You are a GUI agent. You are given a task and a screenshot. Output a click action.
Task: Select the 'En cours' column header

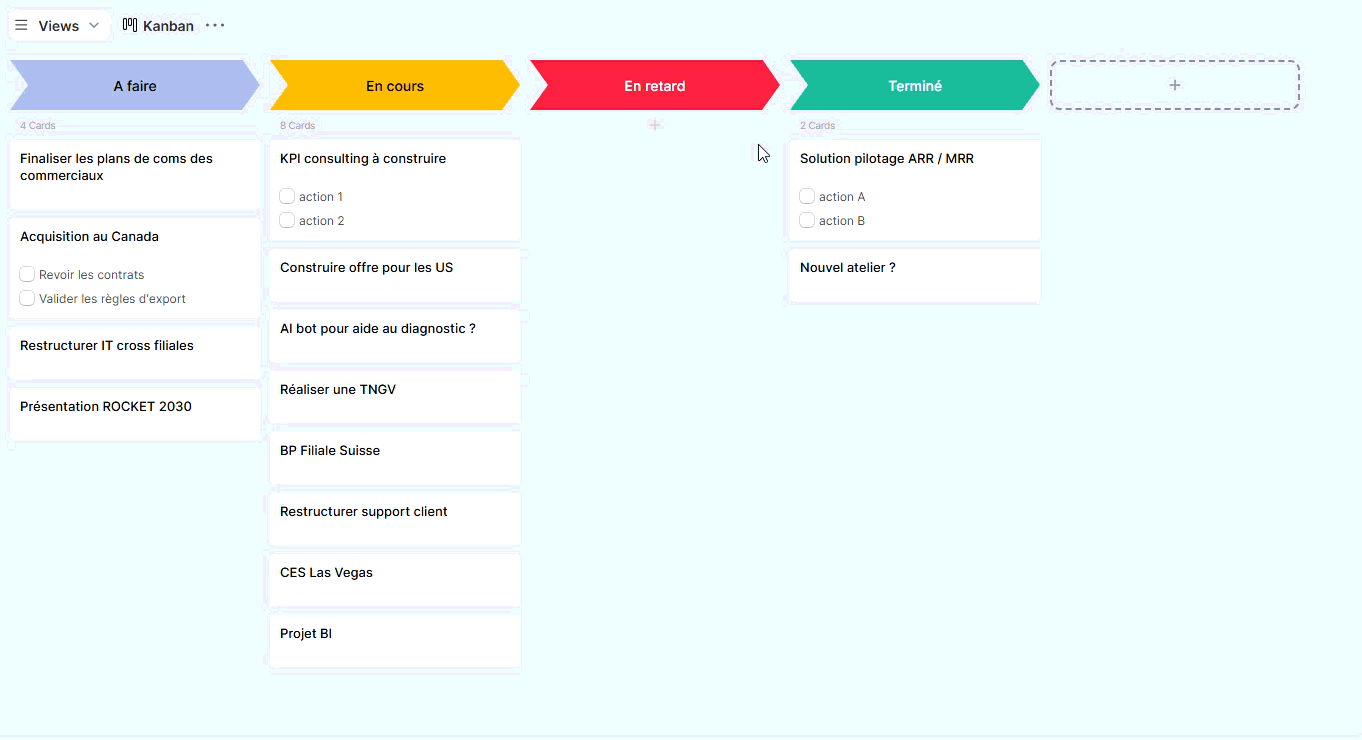point(395,86)
